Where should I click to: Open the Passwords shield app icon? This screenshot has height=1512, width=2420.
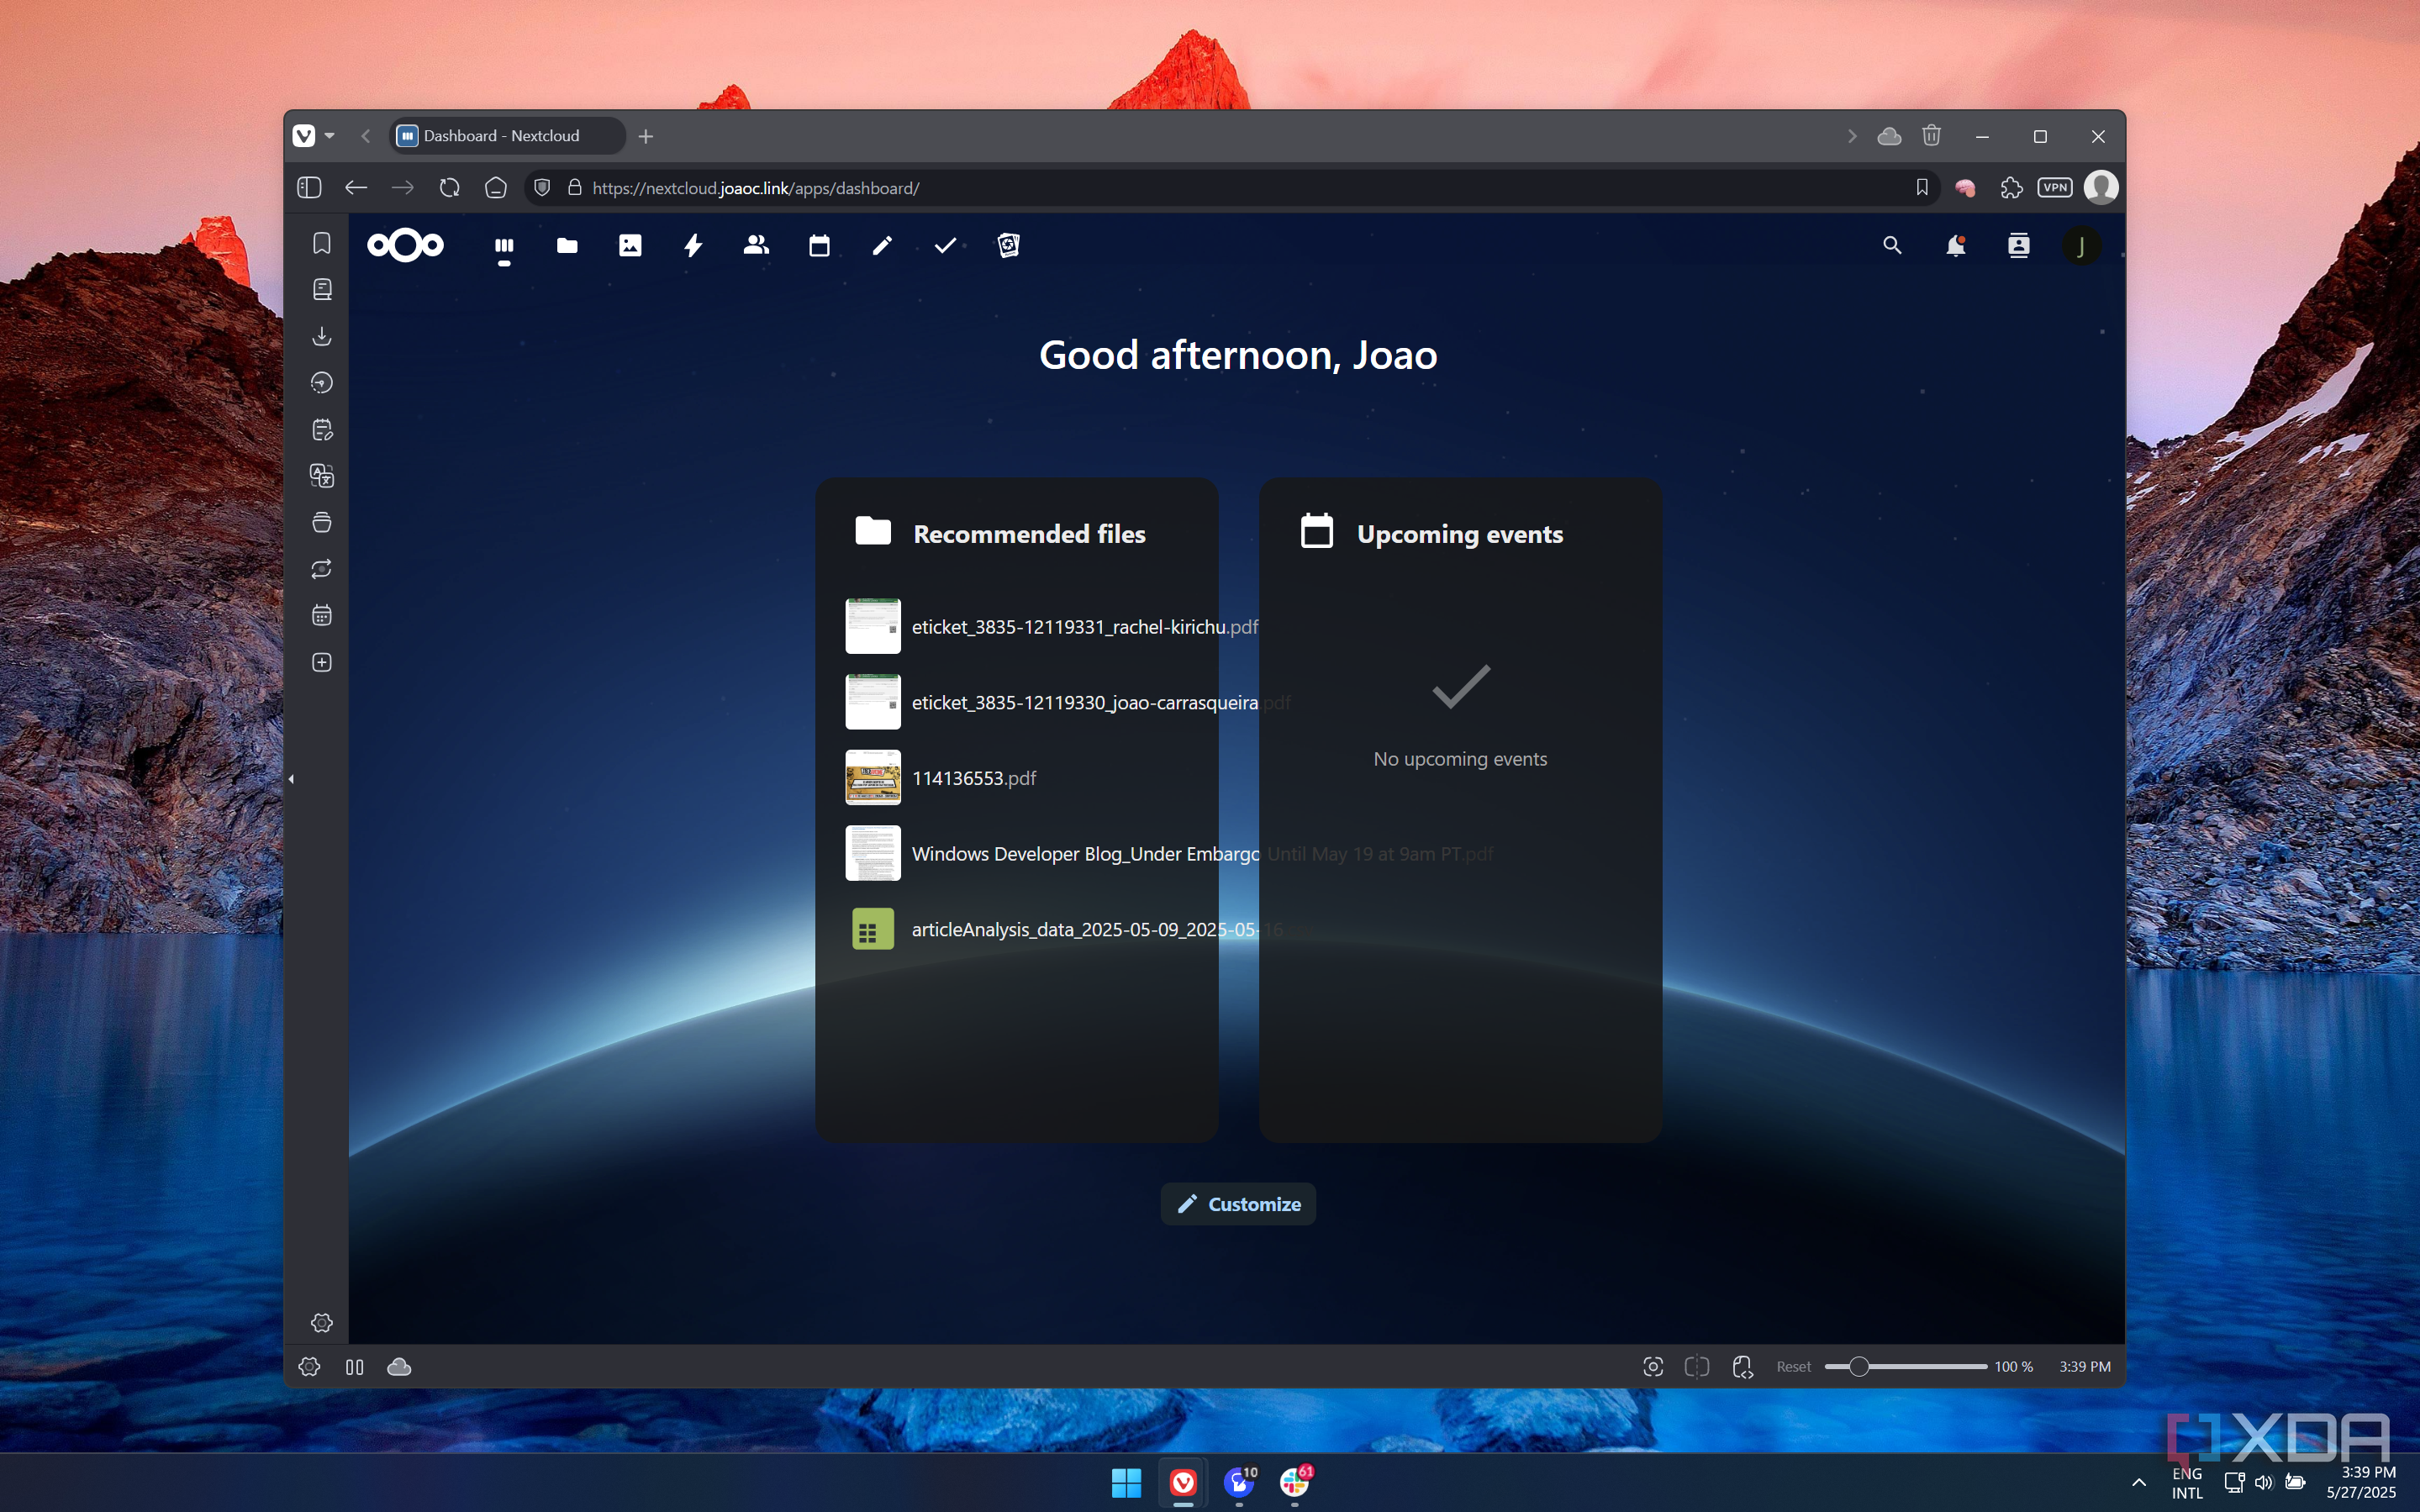pos(1008,245)
